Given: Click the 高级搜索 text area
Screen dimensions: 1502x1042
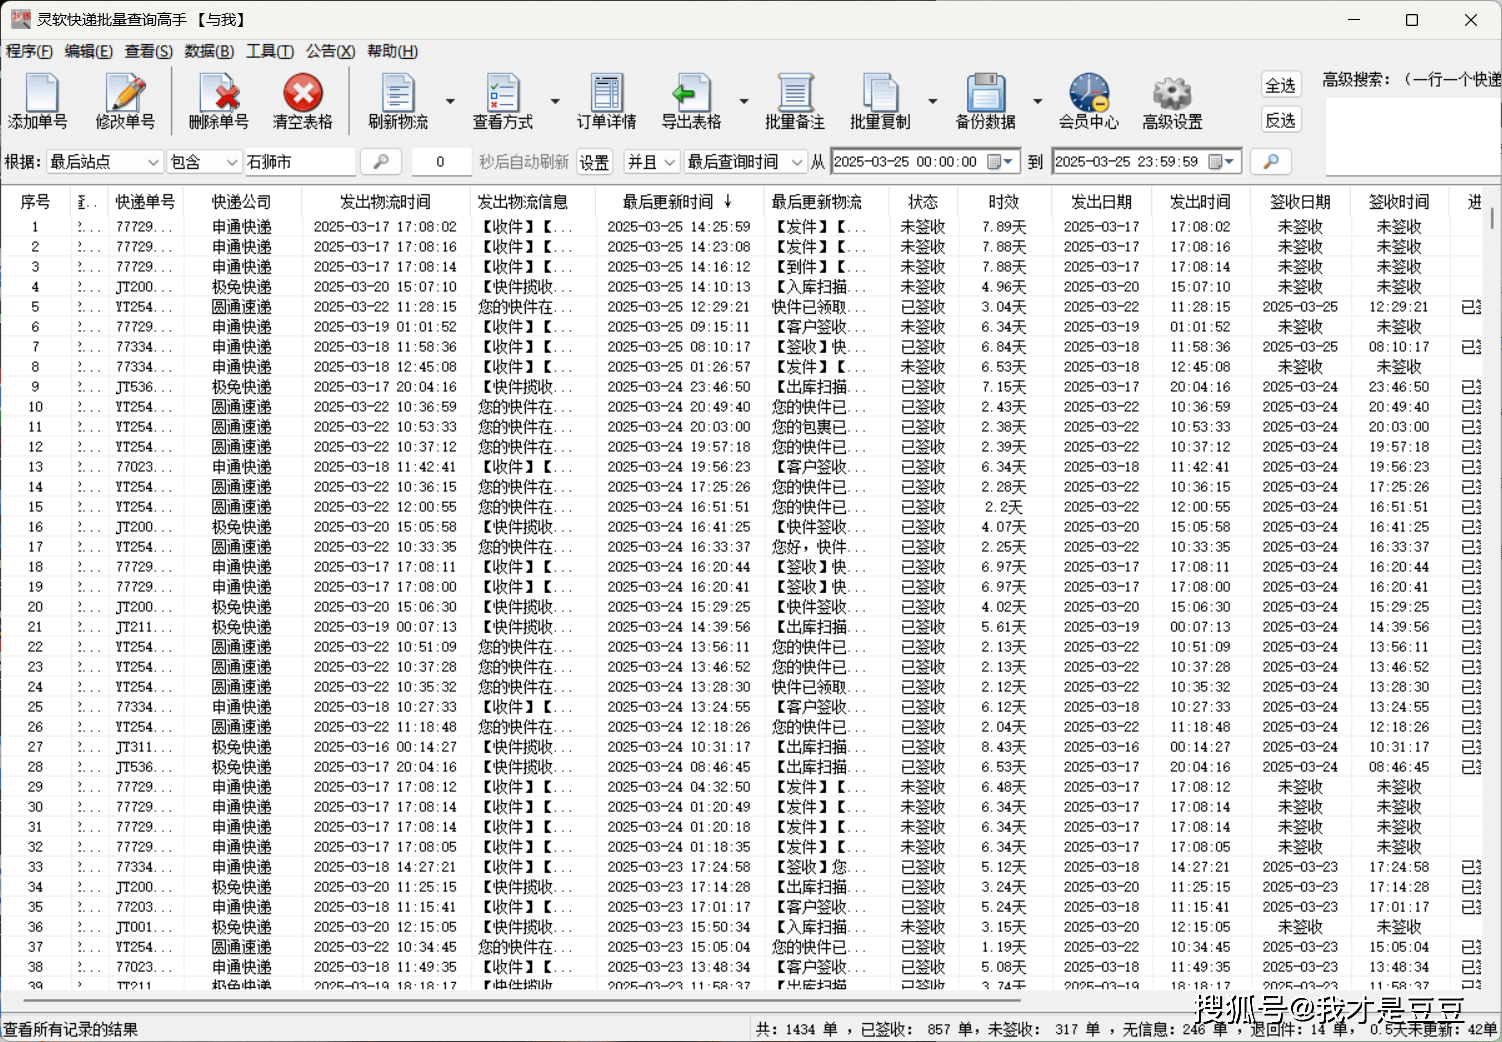Looking at the screenshot, I should point(1414,137).
